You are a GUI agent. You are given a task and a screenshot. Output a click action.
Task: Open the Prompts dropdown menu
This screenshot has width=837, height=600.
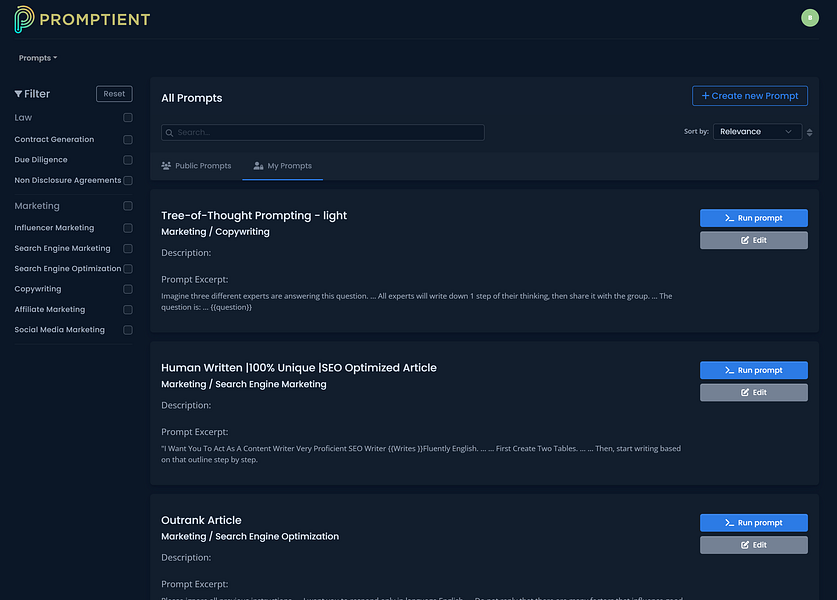[37, 58]
